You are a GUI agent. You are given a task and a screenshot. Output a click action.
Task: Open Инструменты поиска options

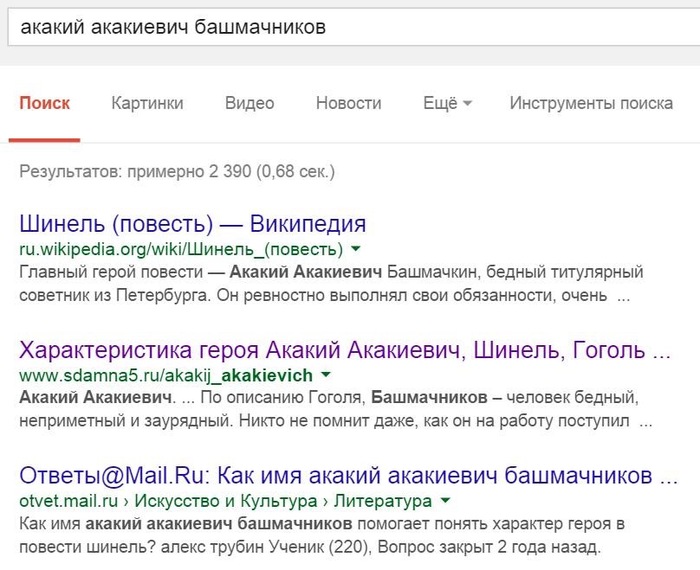pos(591,103)
